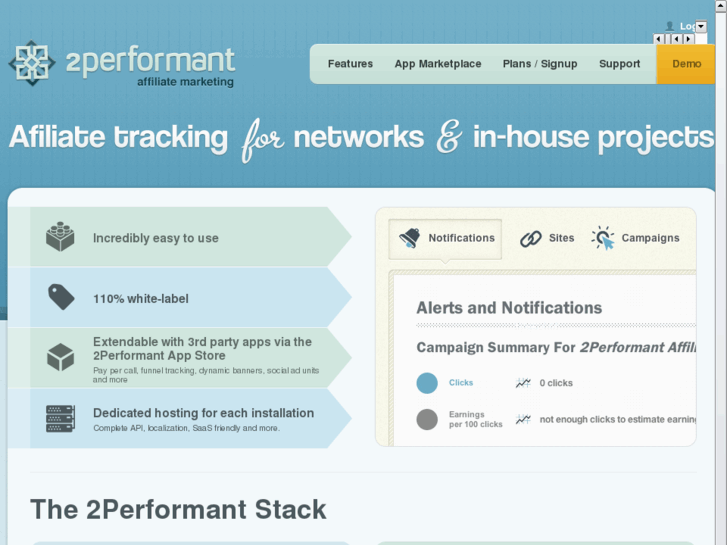Click the 2Performant logo emblem
Viewport: 727px width, 545px height.
(x=31, y=63)
